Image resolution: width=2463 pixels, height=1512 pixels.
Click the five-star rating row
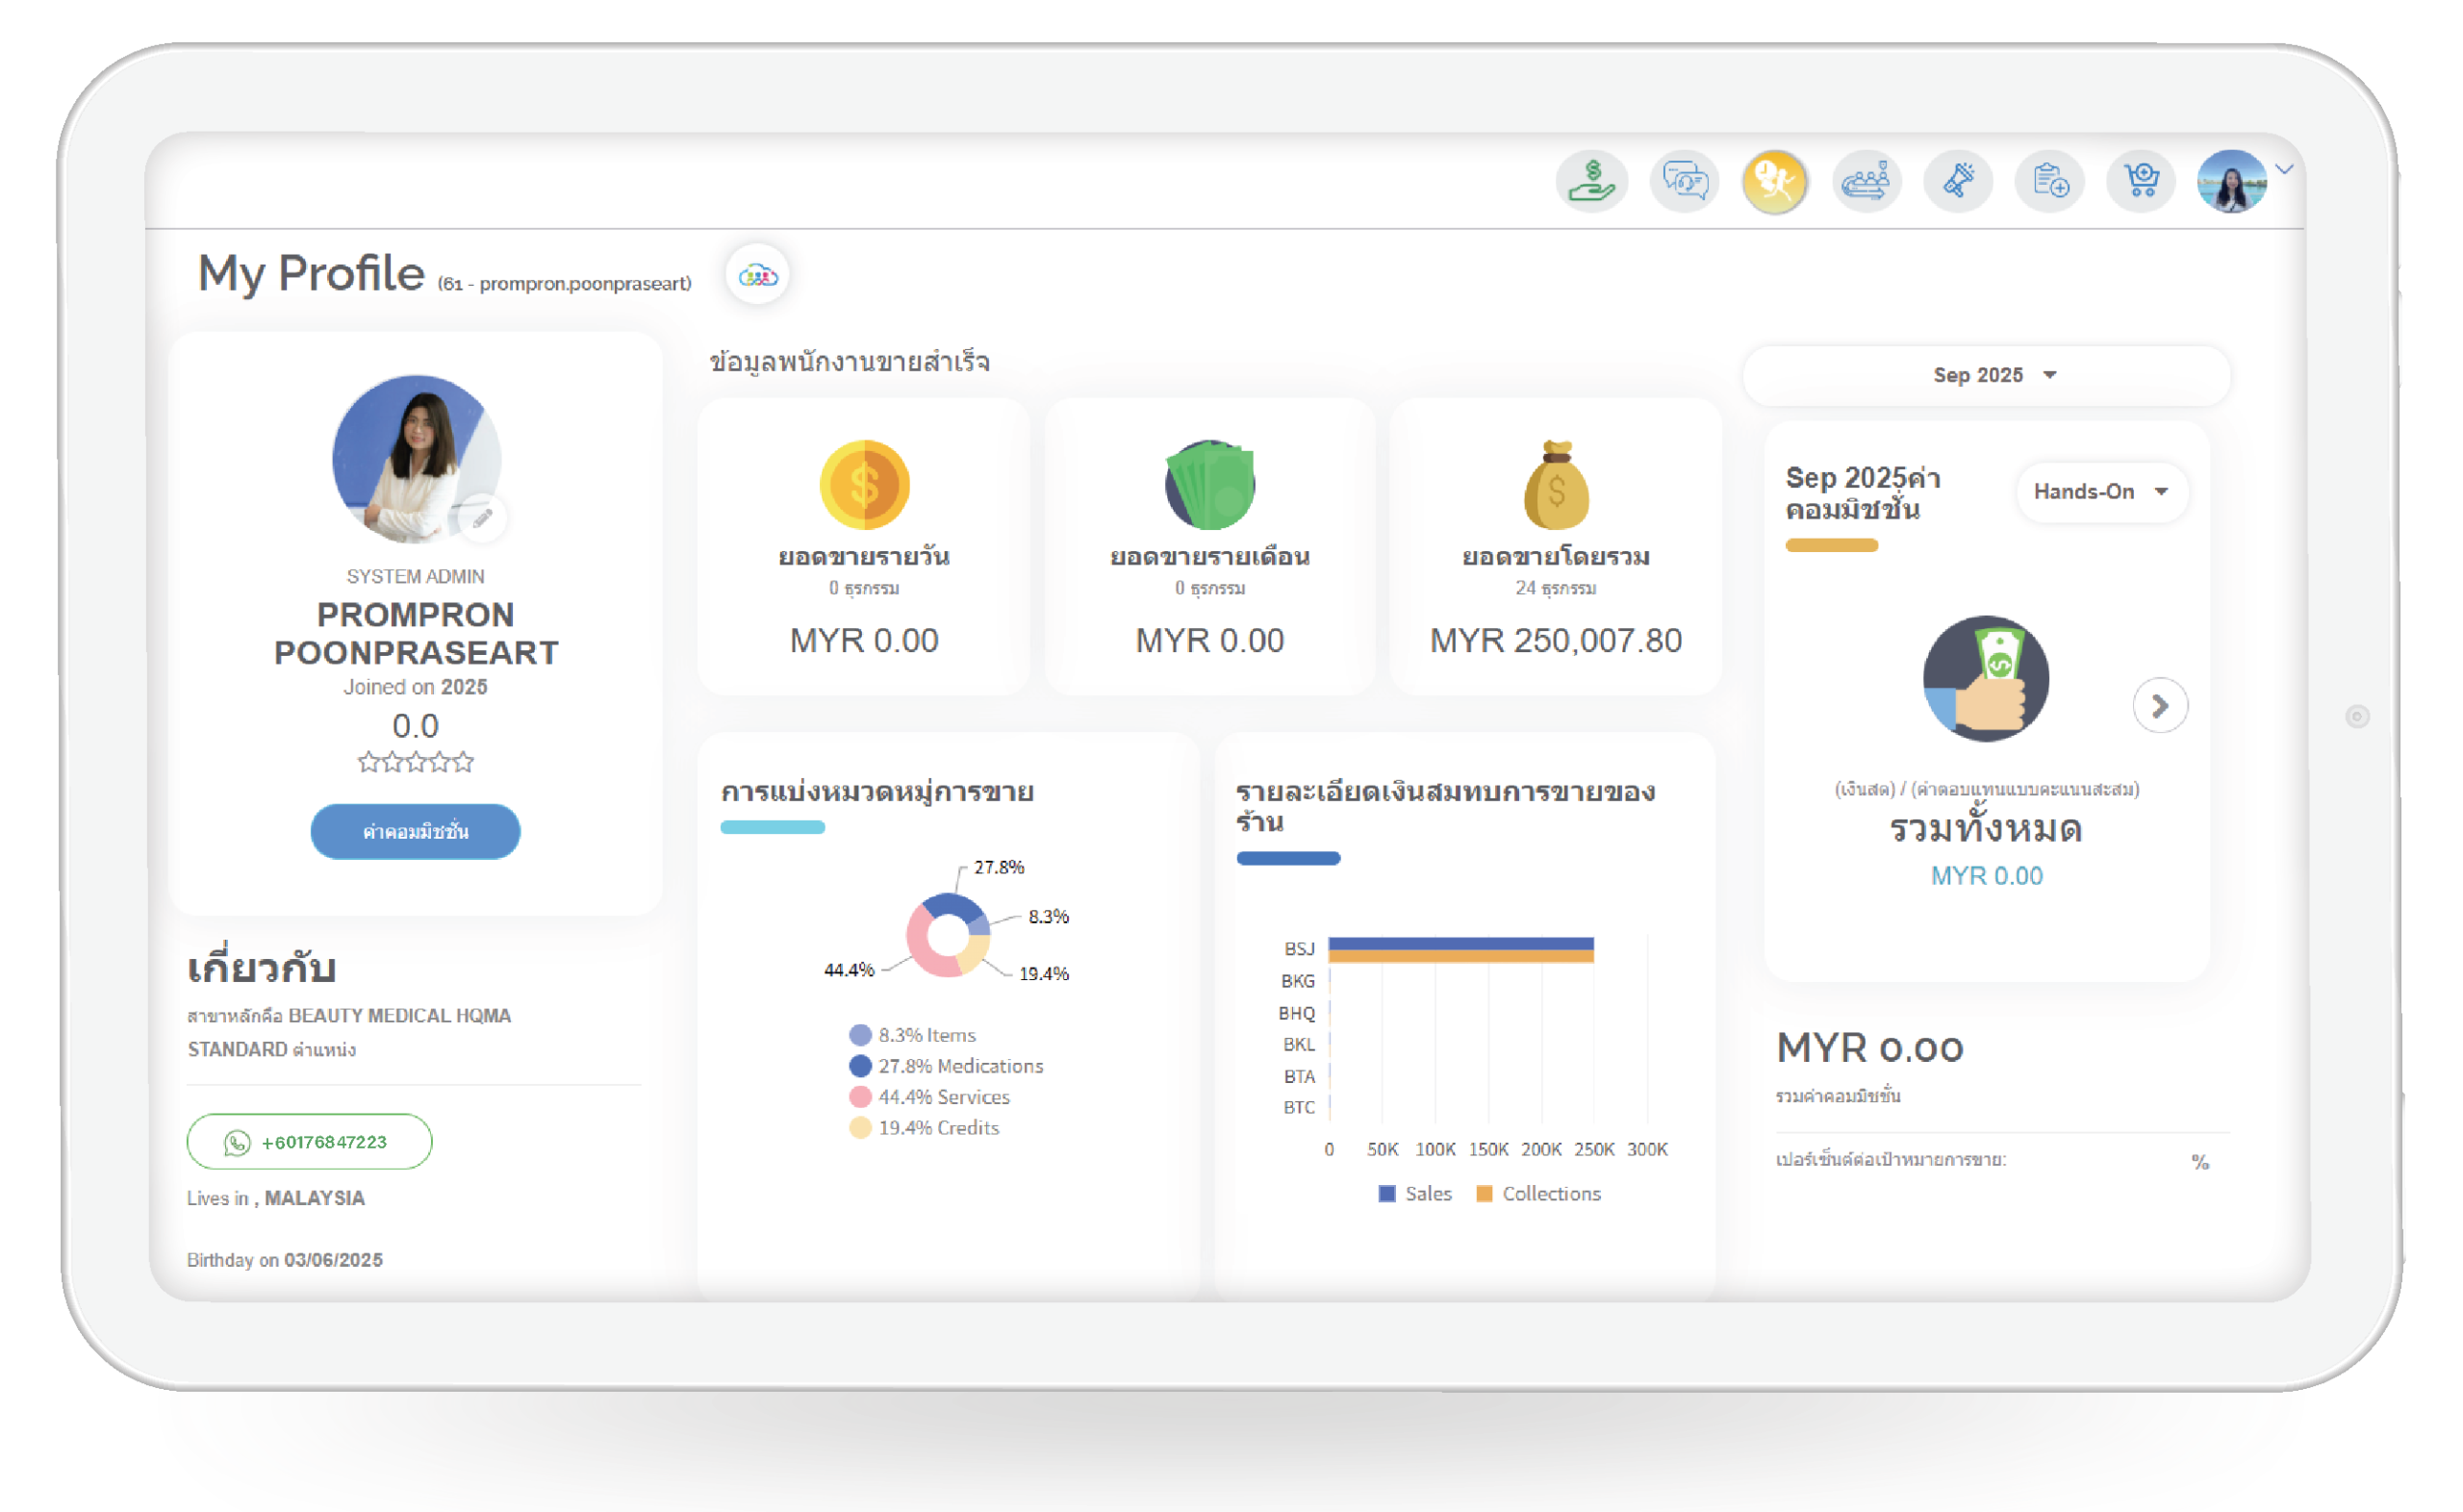pyautogui.click(x=415, y=763)
